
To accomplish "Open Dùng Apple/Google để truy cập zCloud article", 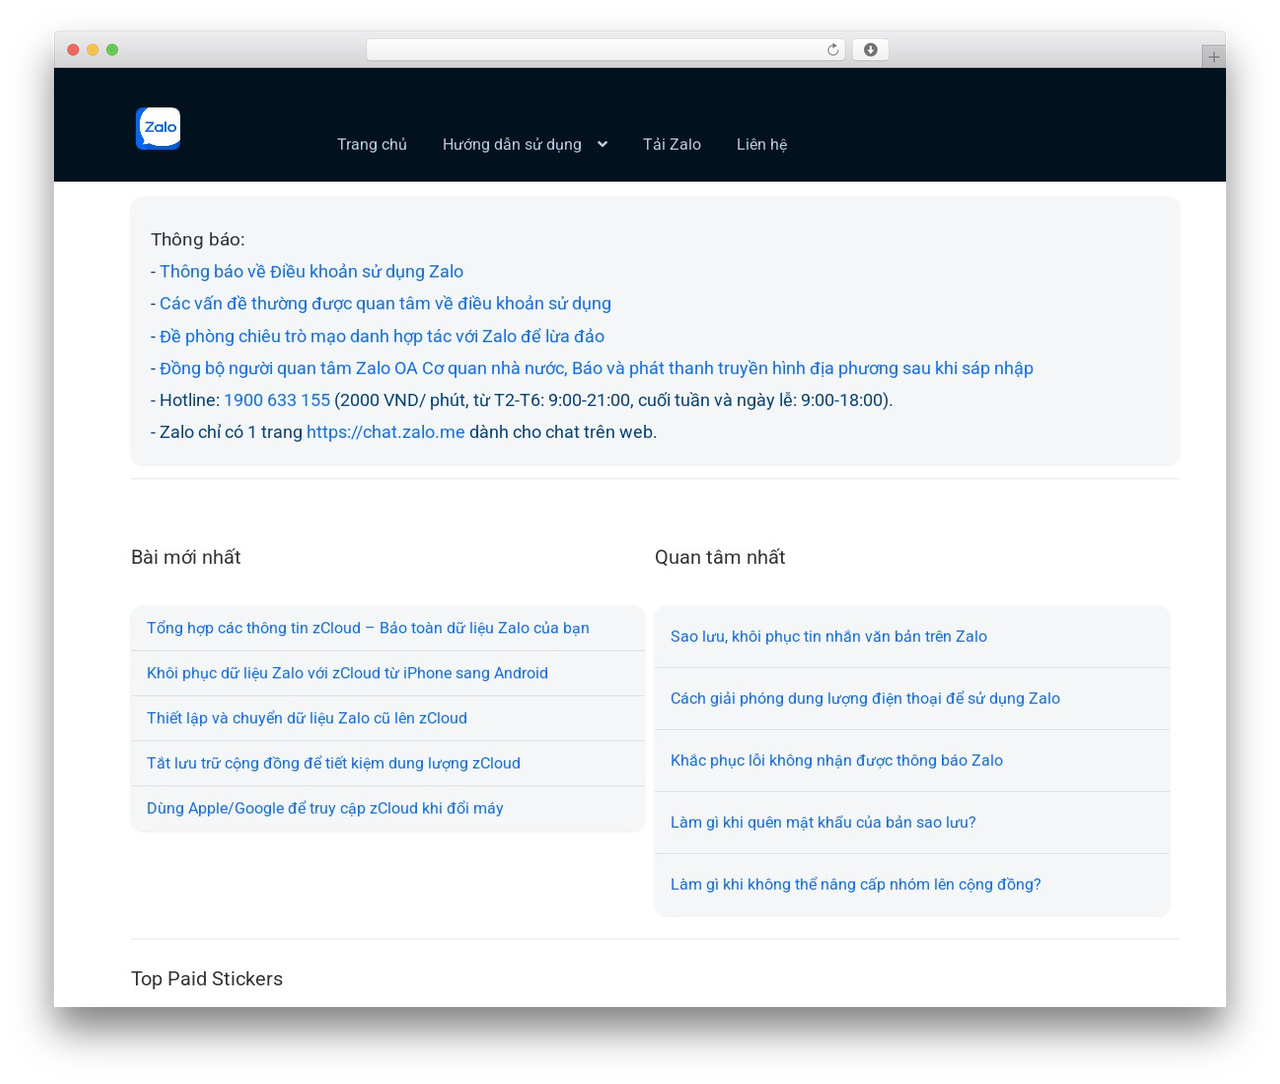I will point(325,808).
